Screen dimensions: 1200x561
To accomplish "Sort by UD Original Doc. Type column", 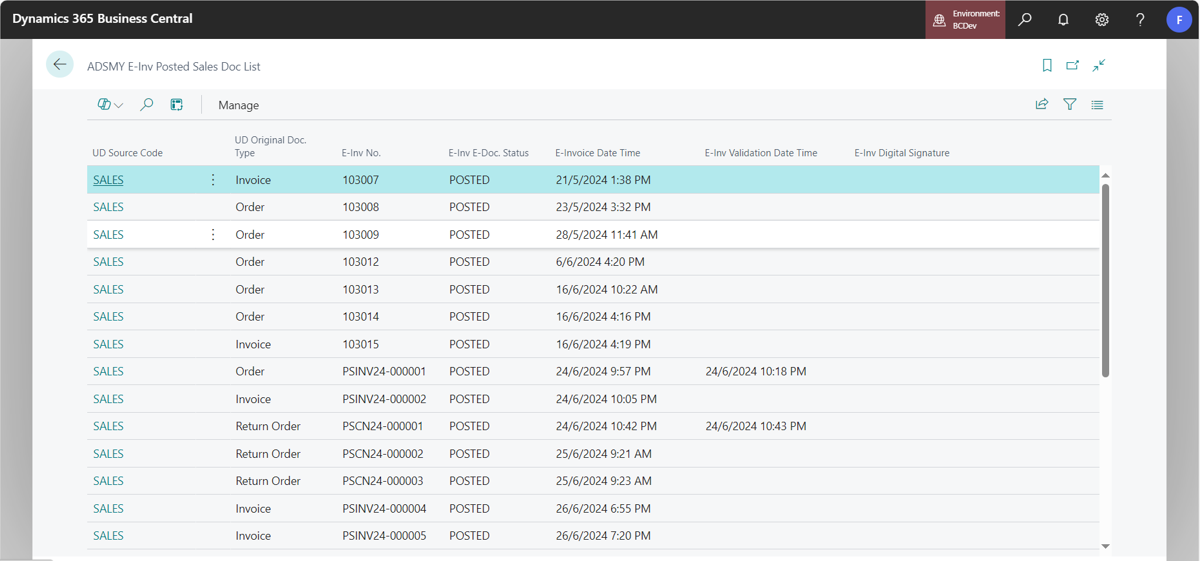I will click(x=270, y=146).
